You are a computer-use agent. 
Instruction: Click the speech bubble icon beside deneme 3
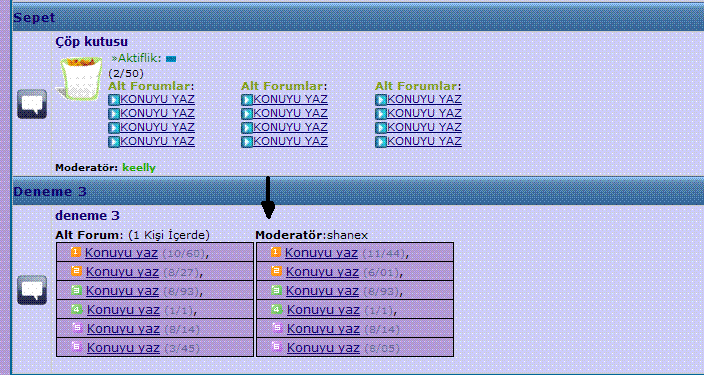coord(32,290)
